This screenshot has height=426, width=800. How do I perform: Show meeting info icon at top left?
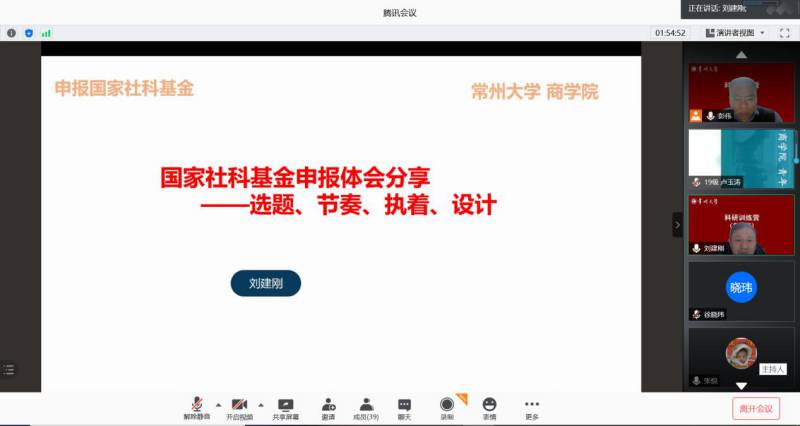click(11, 33)
